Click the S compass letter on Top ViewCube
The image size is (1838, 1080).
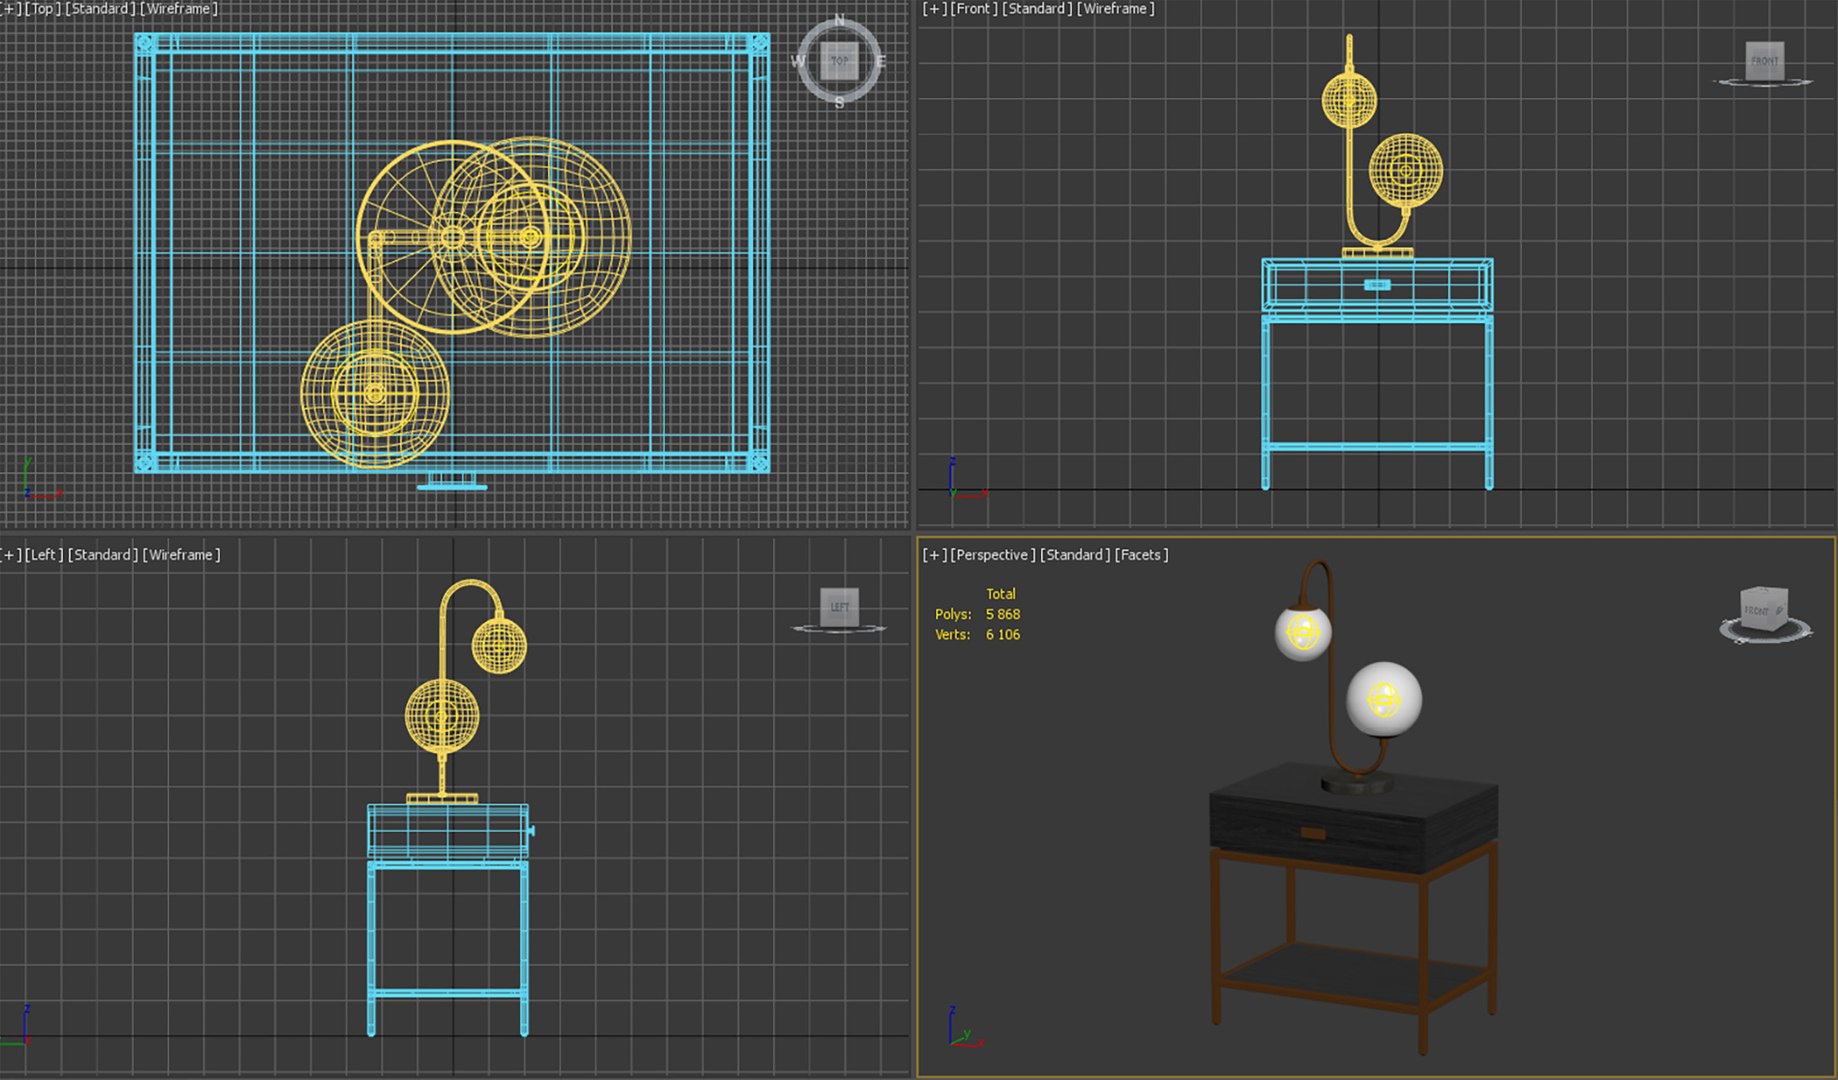coord(839,102)
